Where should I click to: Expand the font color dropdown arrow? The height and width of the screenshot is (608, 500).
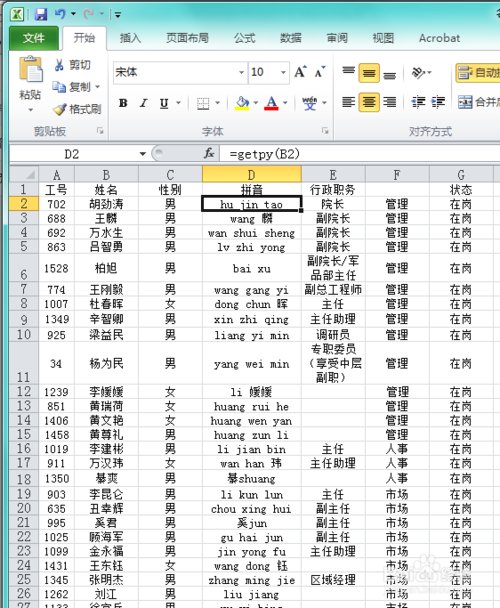pos(285,103)
